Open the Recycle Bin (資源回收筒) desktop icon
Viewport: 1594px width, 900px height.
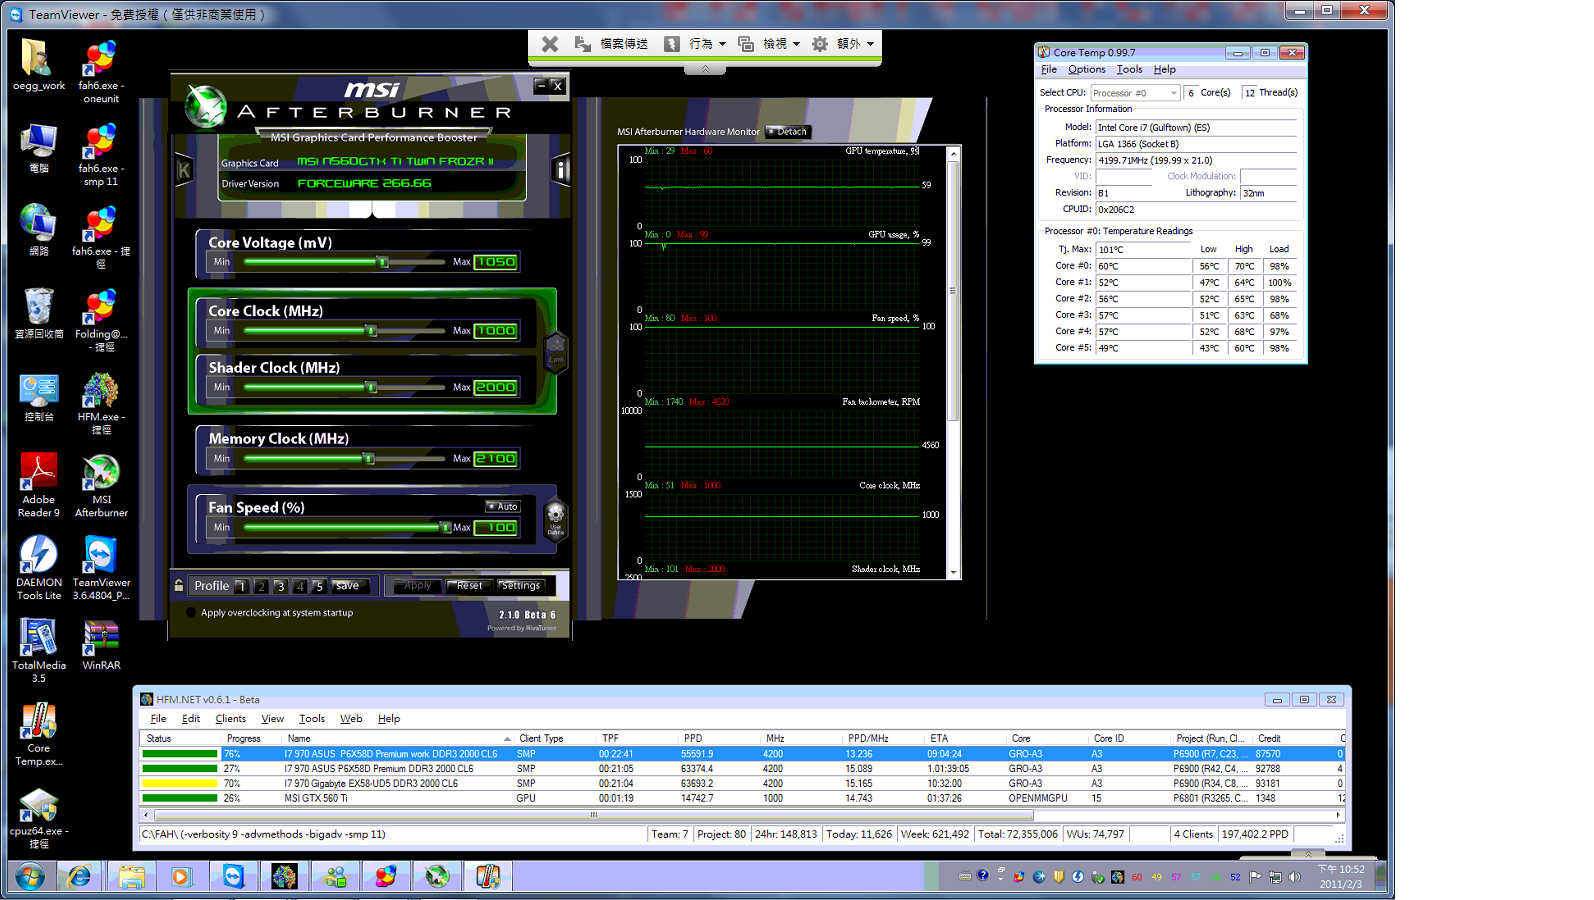click(39, 314)
